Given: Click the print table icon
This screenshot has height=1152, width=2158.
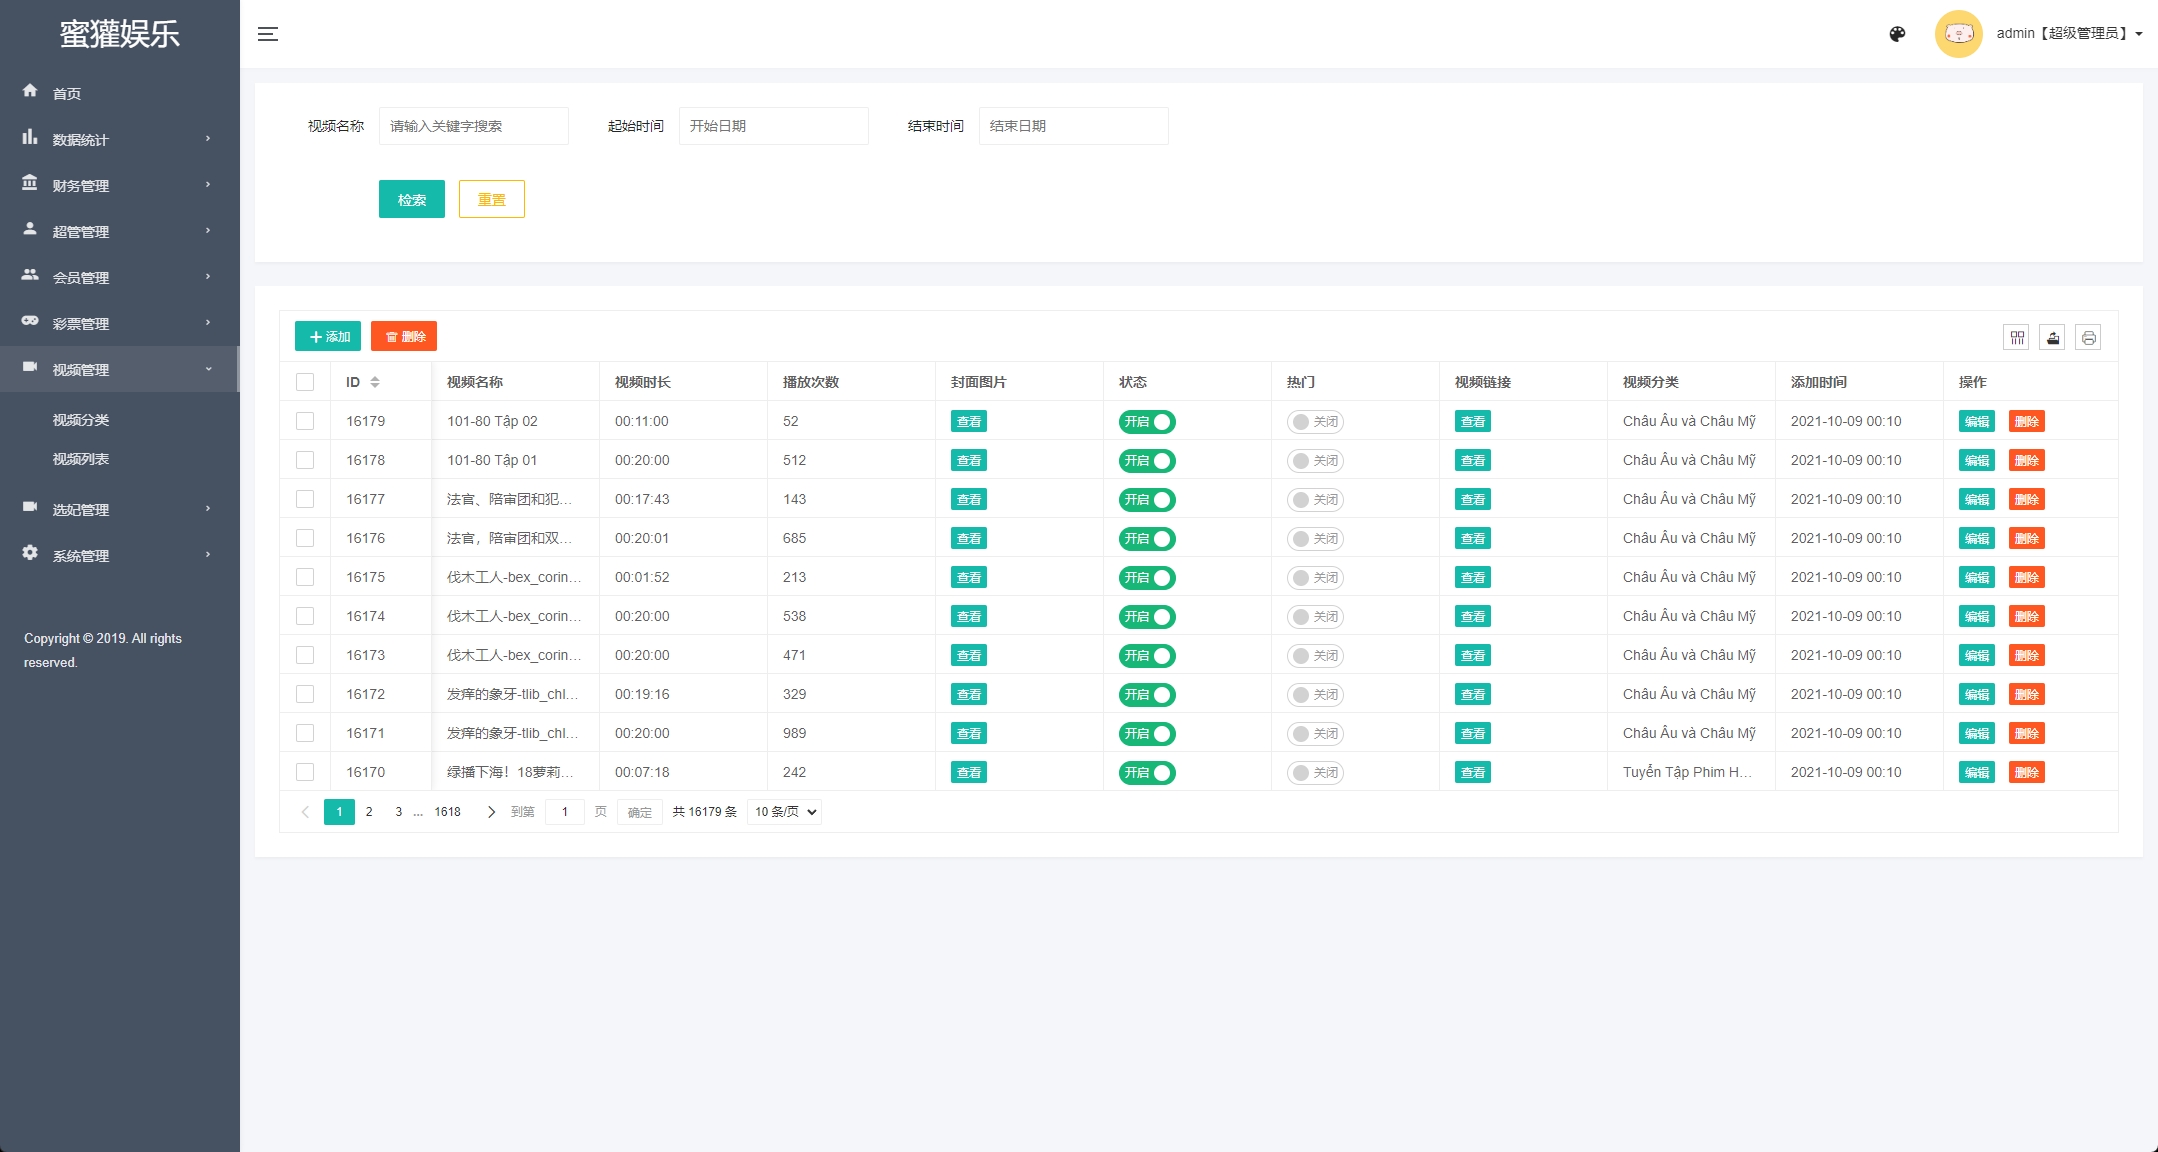Looking at the screenshot, I should [x=2088, y=338].
